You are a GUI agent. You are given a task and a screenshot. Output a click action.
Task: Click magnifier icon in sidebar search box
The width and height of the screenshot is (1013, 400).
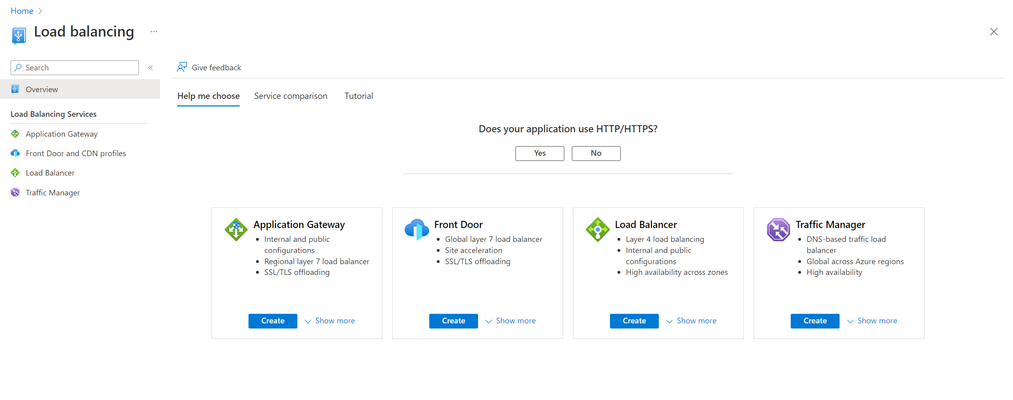(x=18, y=67)
